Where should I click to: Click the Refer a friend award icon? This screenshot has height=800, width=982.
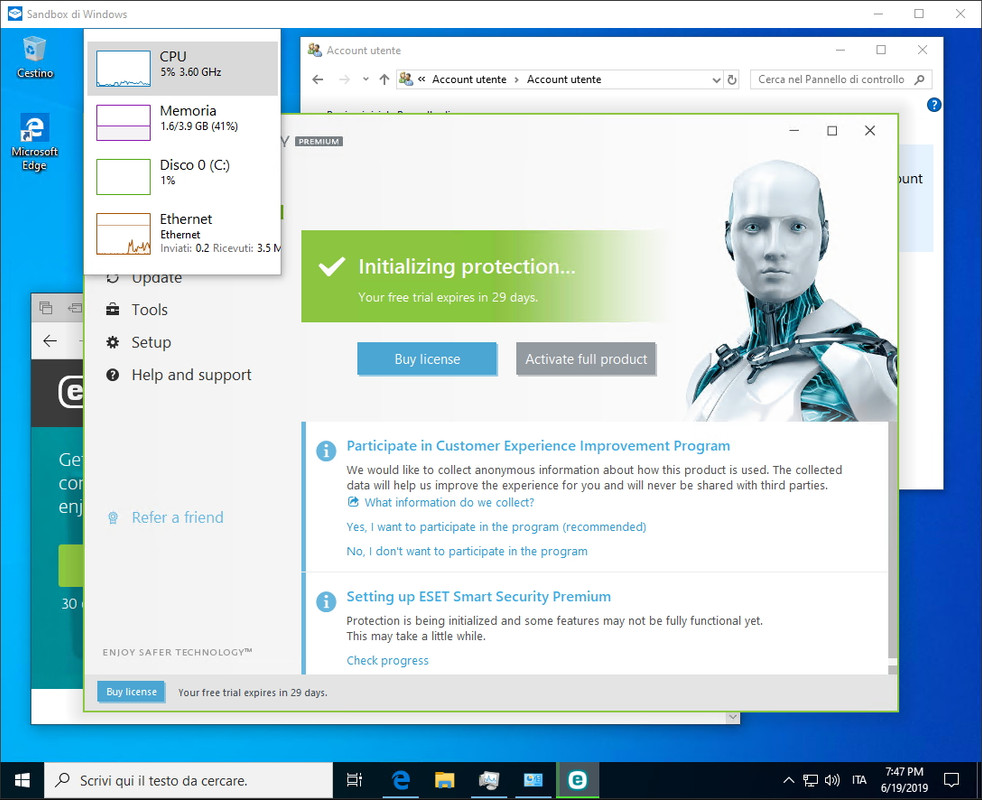[x=113, y=517]
